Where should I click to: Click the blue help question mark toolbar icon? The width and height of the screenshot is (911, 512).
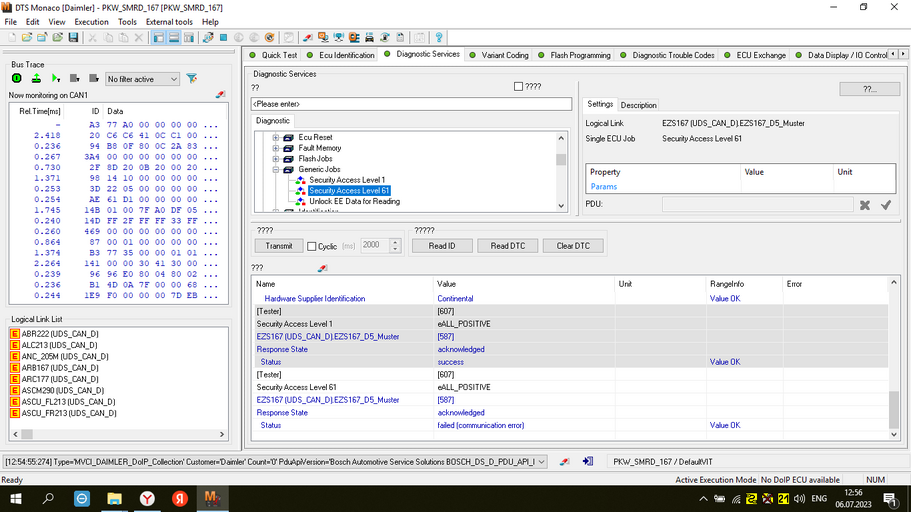(x=439, y=38)
